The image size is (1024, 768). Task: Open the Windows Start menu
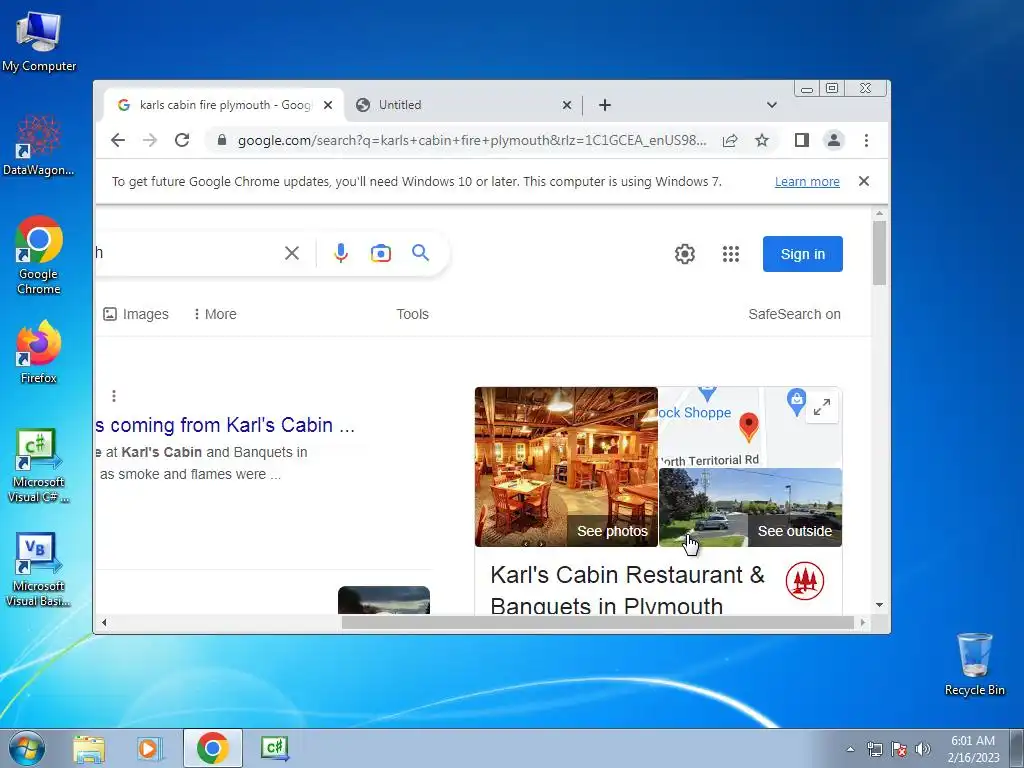pos(27,748)
